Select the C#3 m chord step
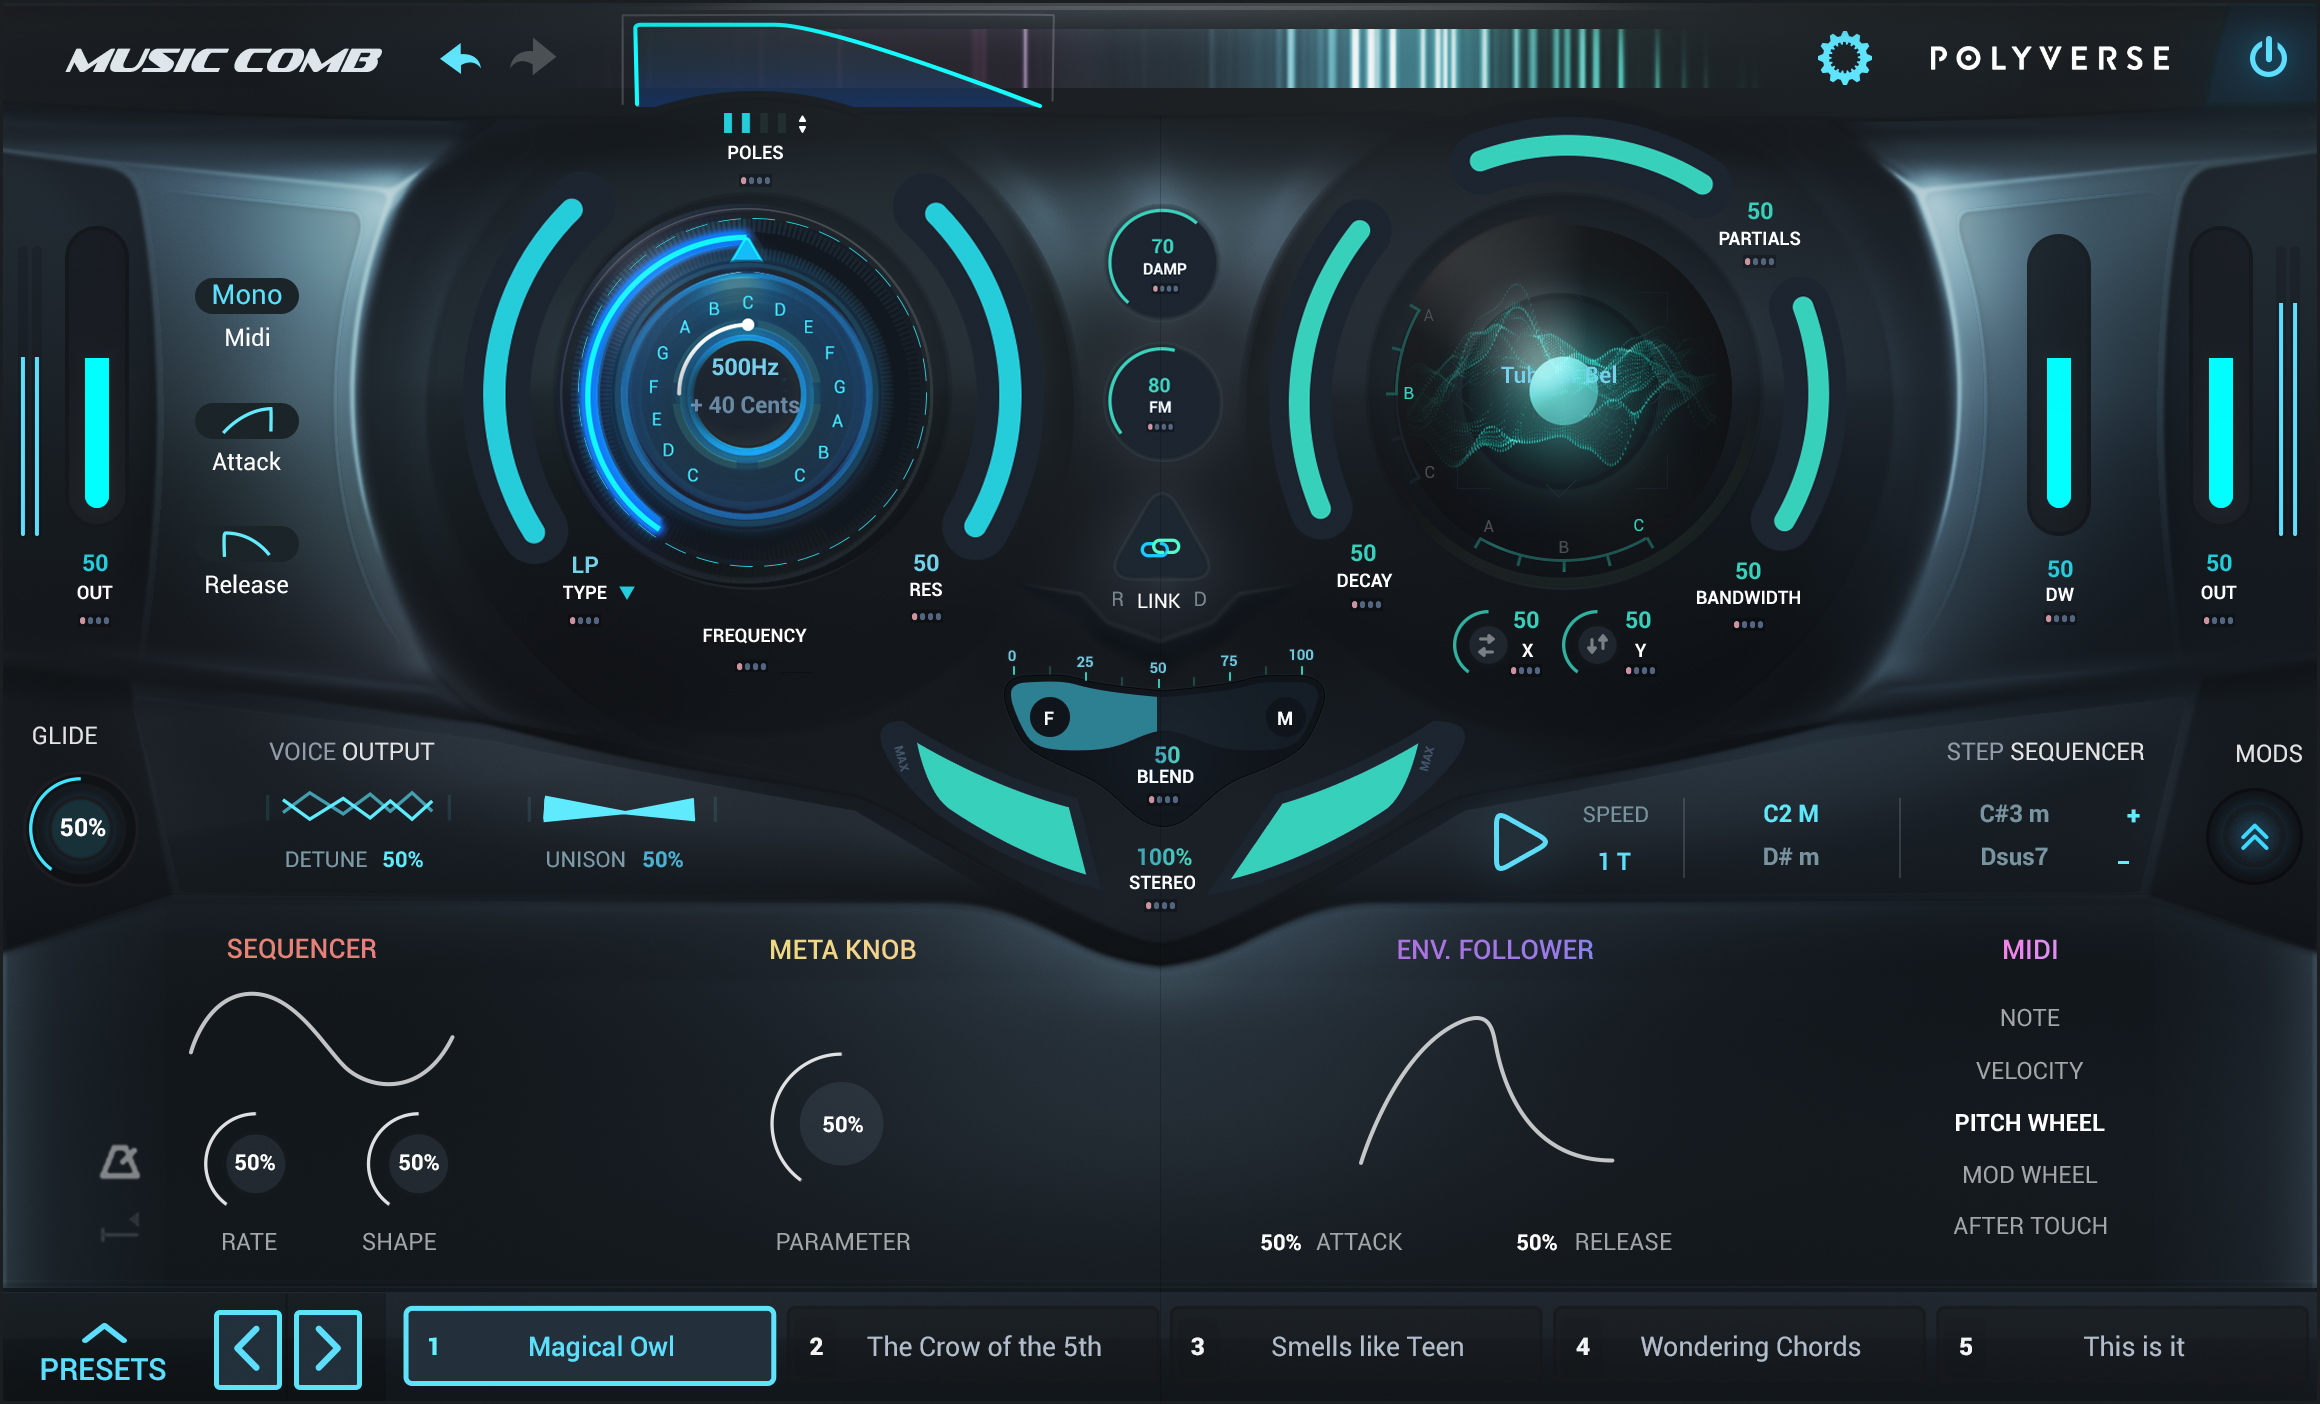 (x=2014, y=814)
